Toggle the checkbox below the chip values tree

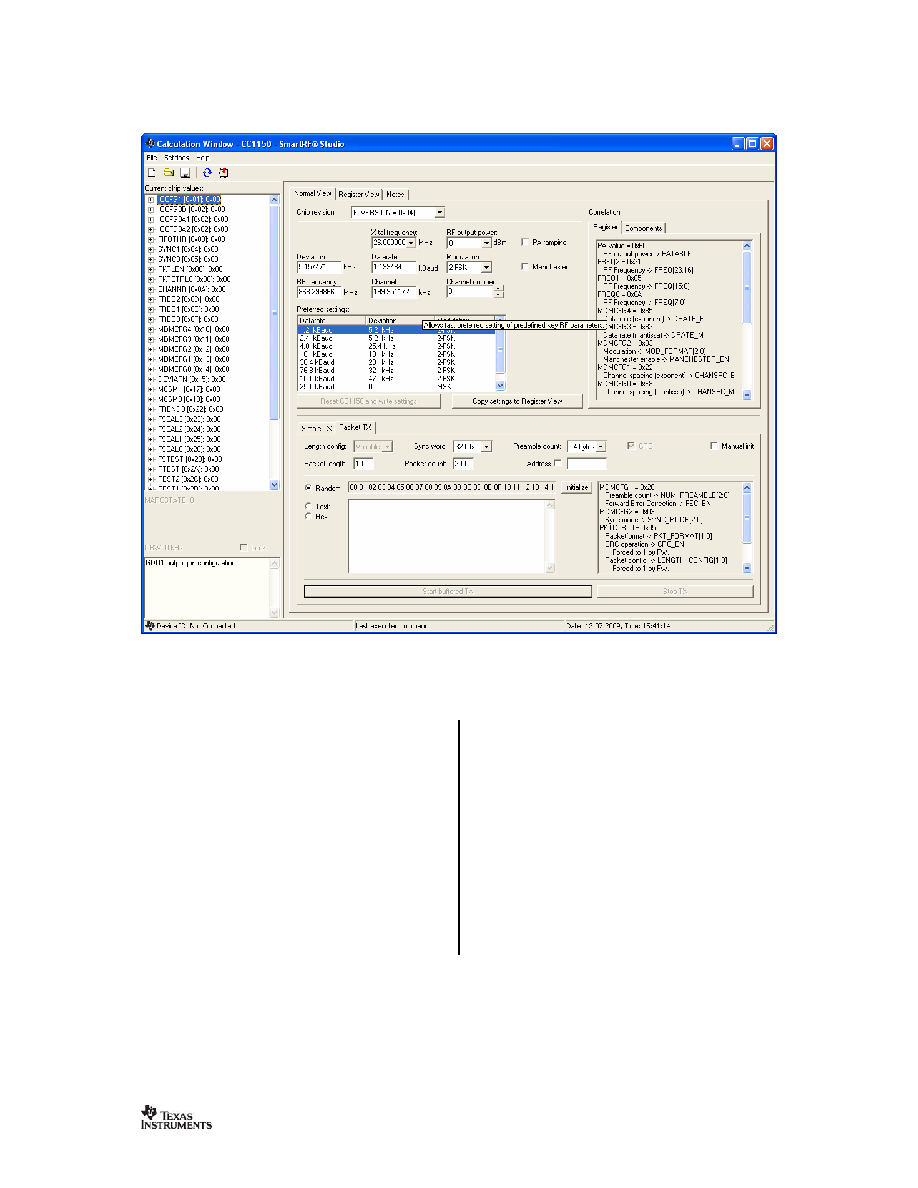(x=243, y=547)
